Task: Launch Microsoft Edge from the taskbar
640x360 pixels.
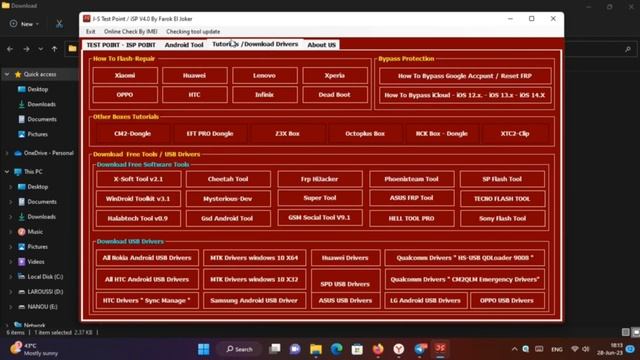Action: pyautogui.click(x=336, y=349)
